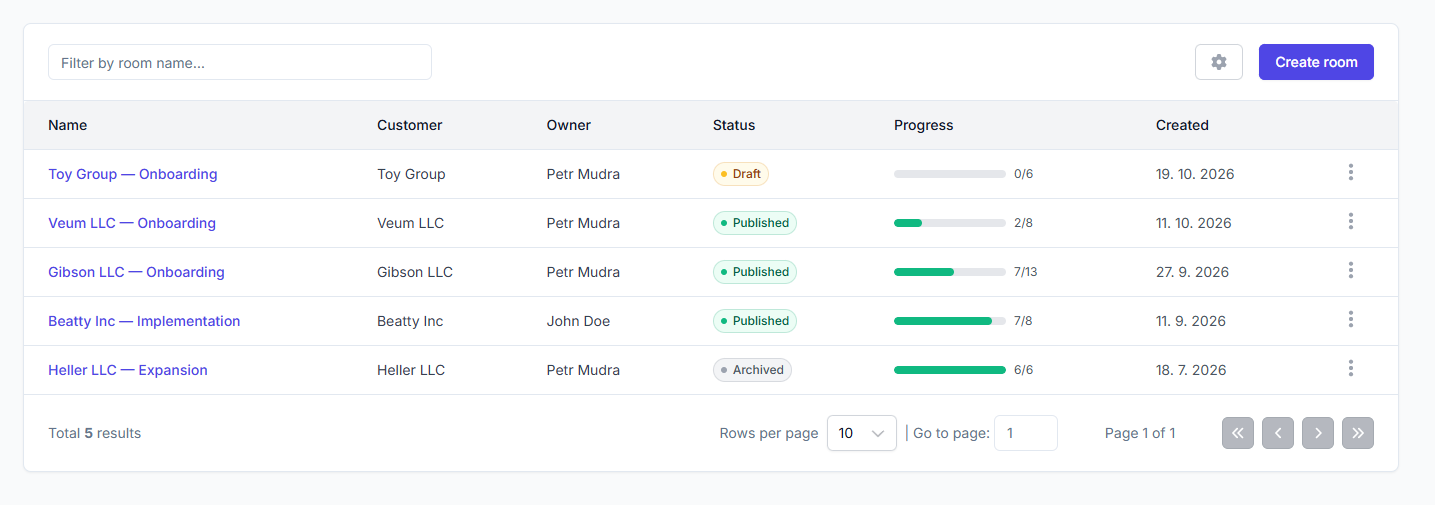The image size is (1435, 505).
Task: Go to first page with double-left arrows
Action: click(1238, 433)
